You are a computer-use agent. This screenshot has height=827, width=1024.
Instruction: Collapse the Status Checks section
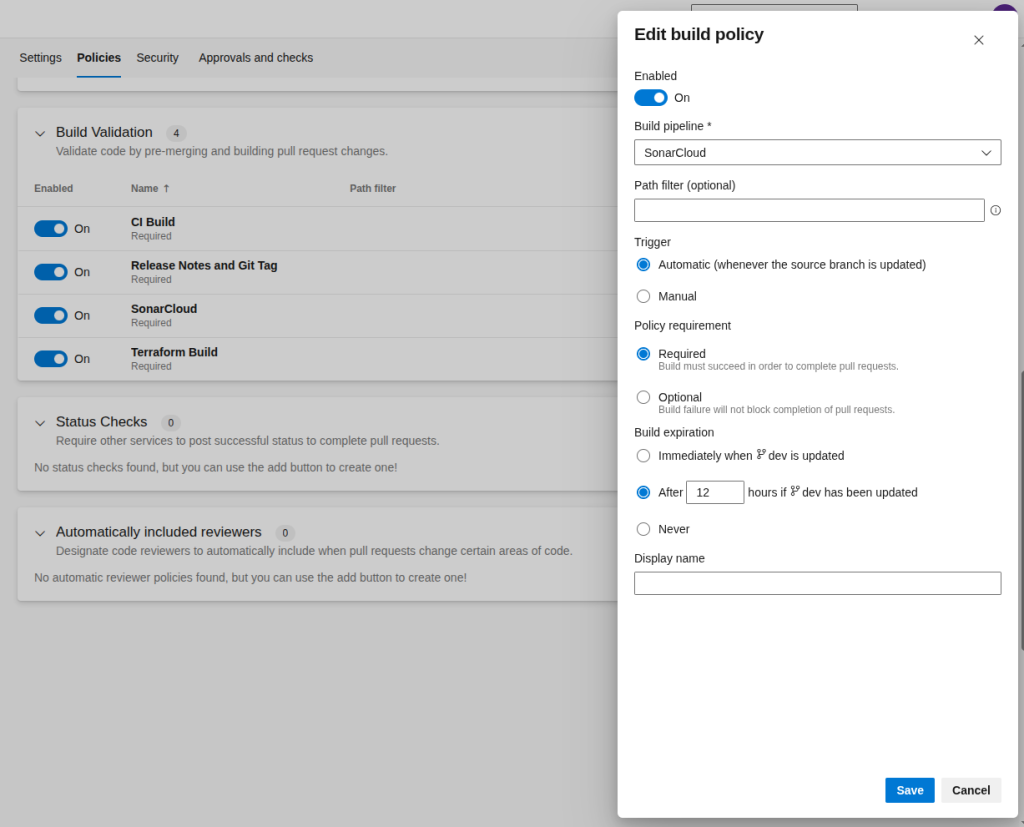[40, 423]
